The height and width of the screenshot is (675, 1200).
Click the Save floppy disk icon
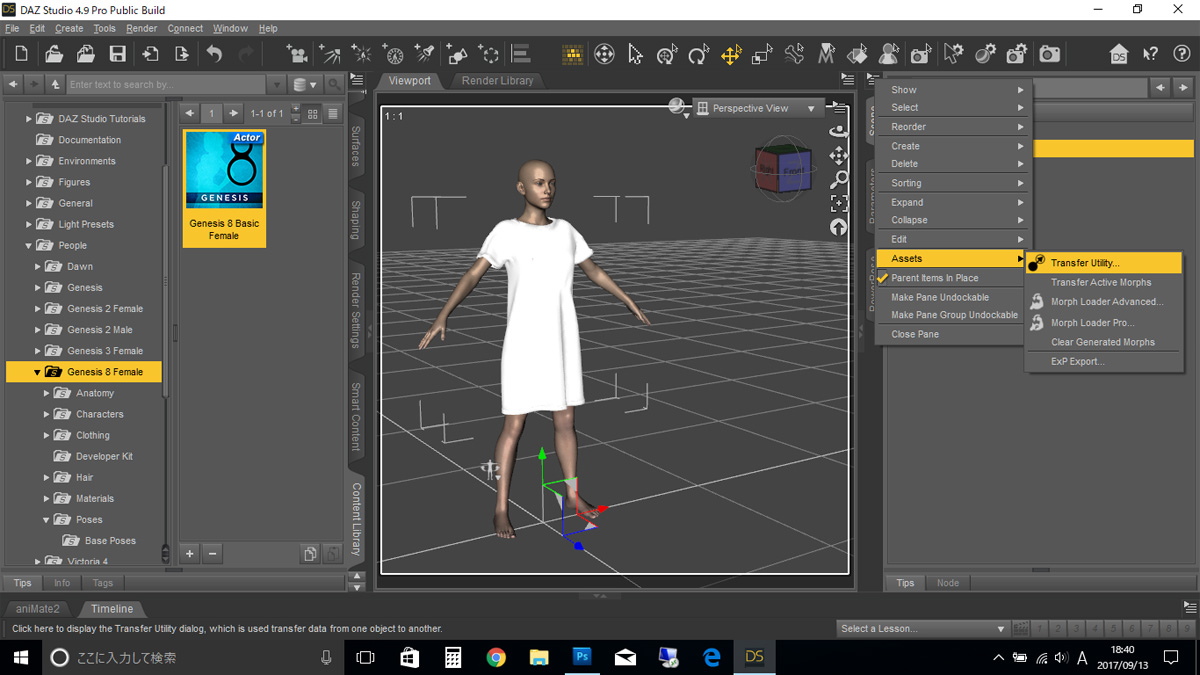(x=117, y=54)
